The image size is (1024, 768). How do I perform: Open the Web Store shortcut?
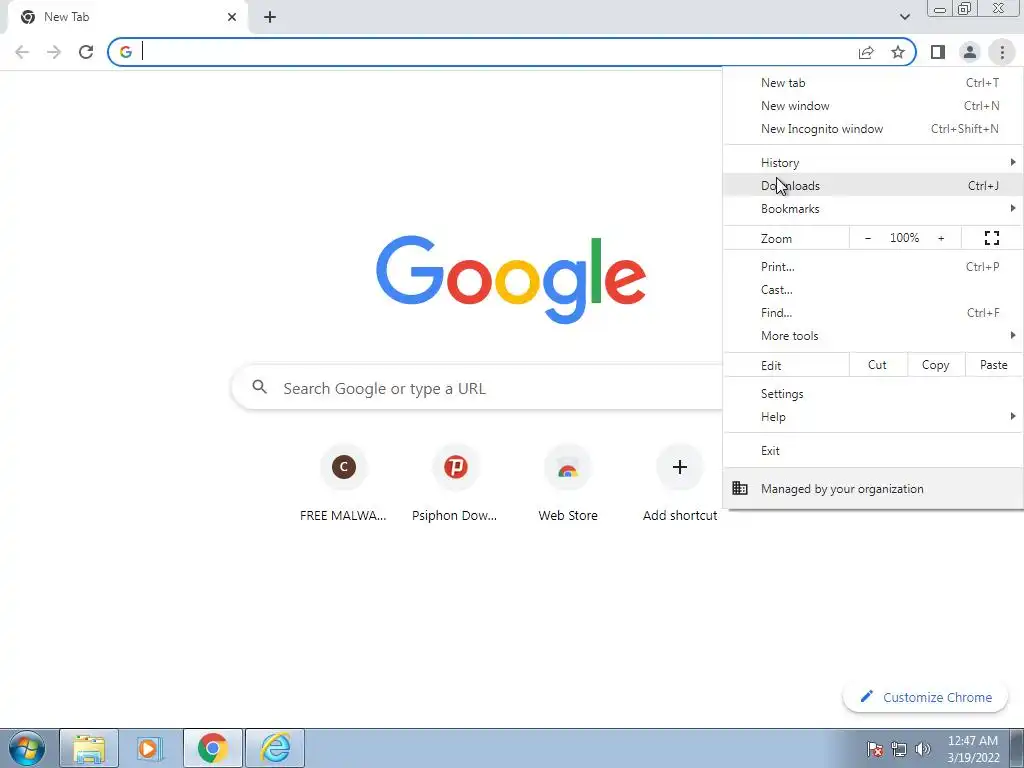tap(568, 485)
